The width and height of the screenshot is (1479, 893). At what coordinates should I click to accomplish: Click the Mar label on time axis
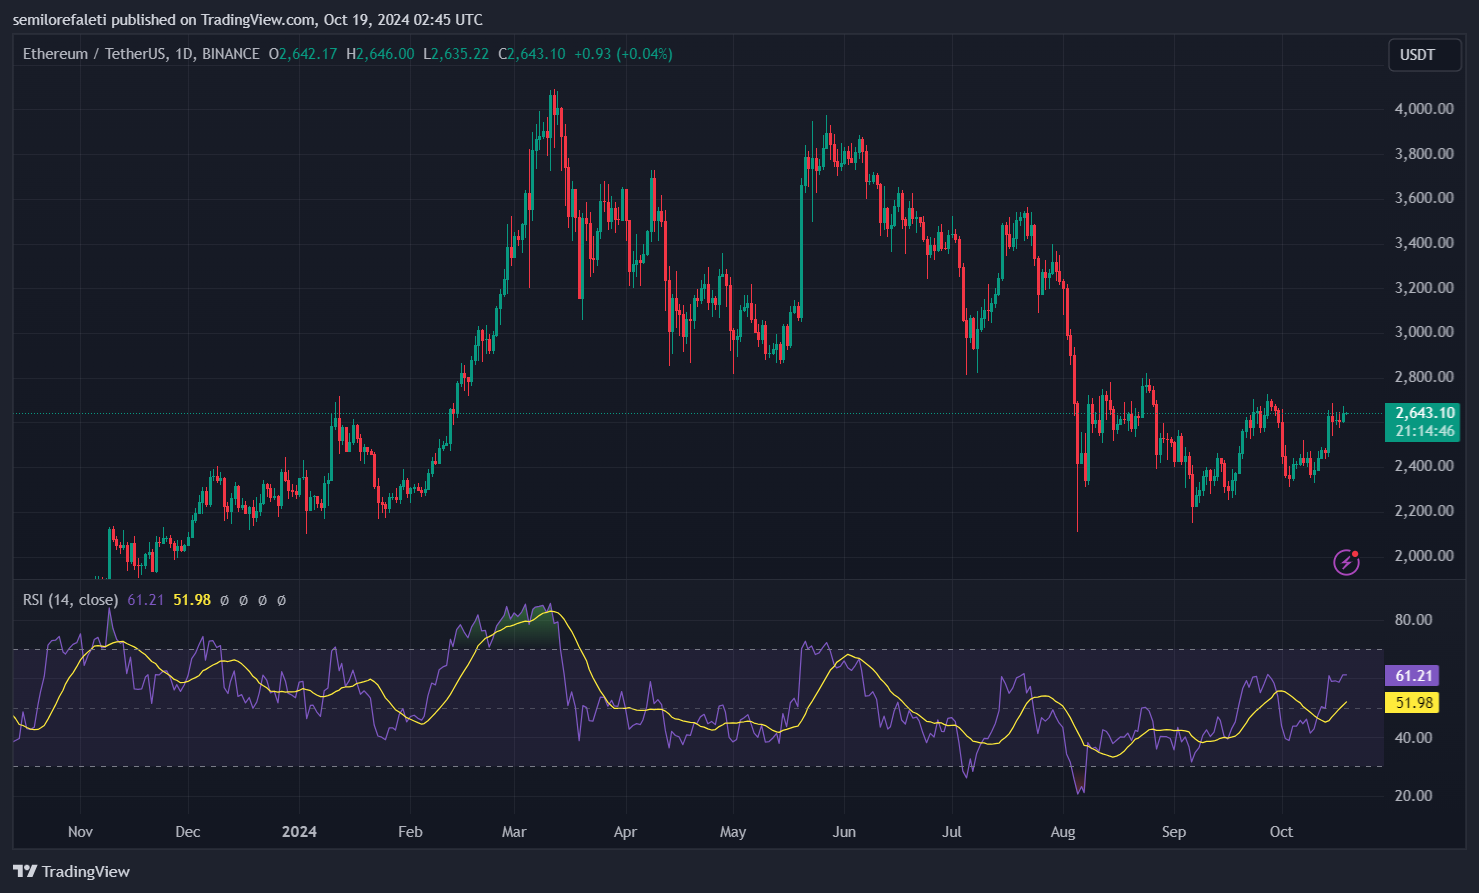click(x=514, y=832)
